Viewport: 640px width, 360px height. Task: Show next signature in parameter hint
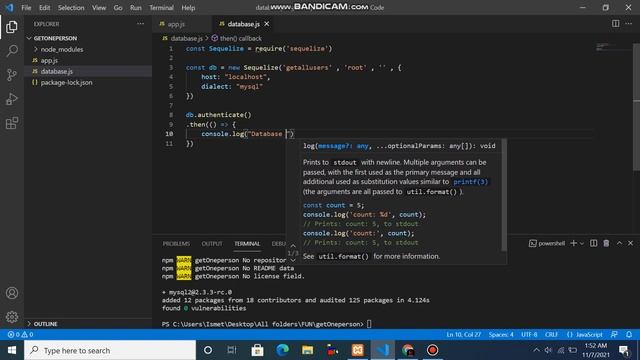click(293, 260)
